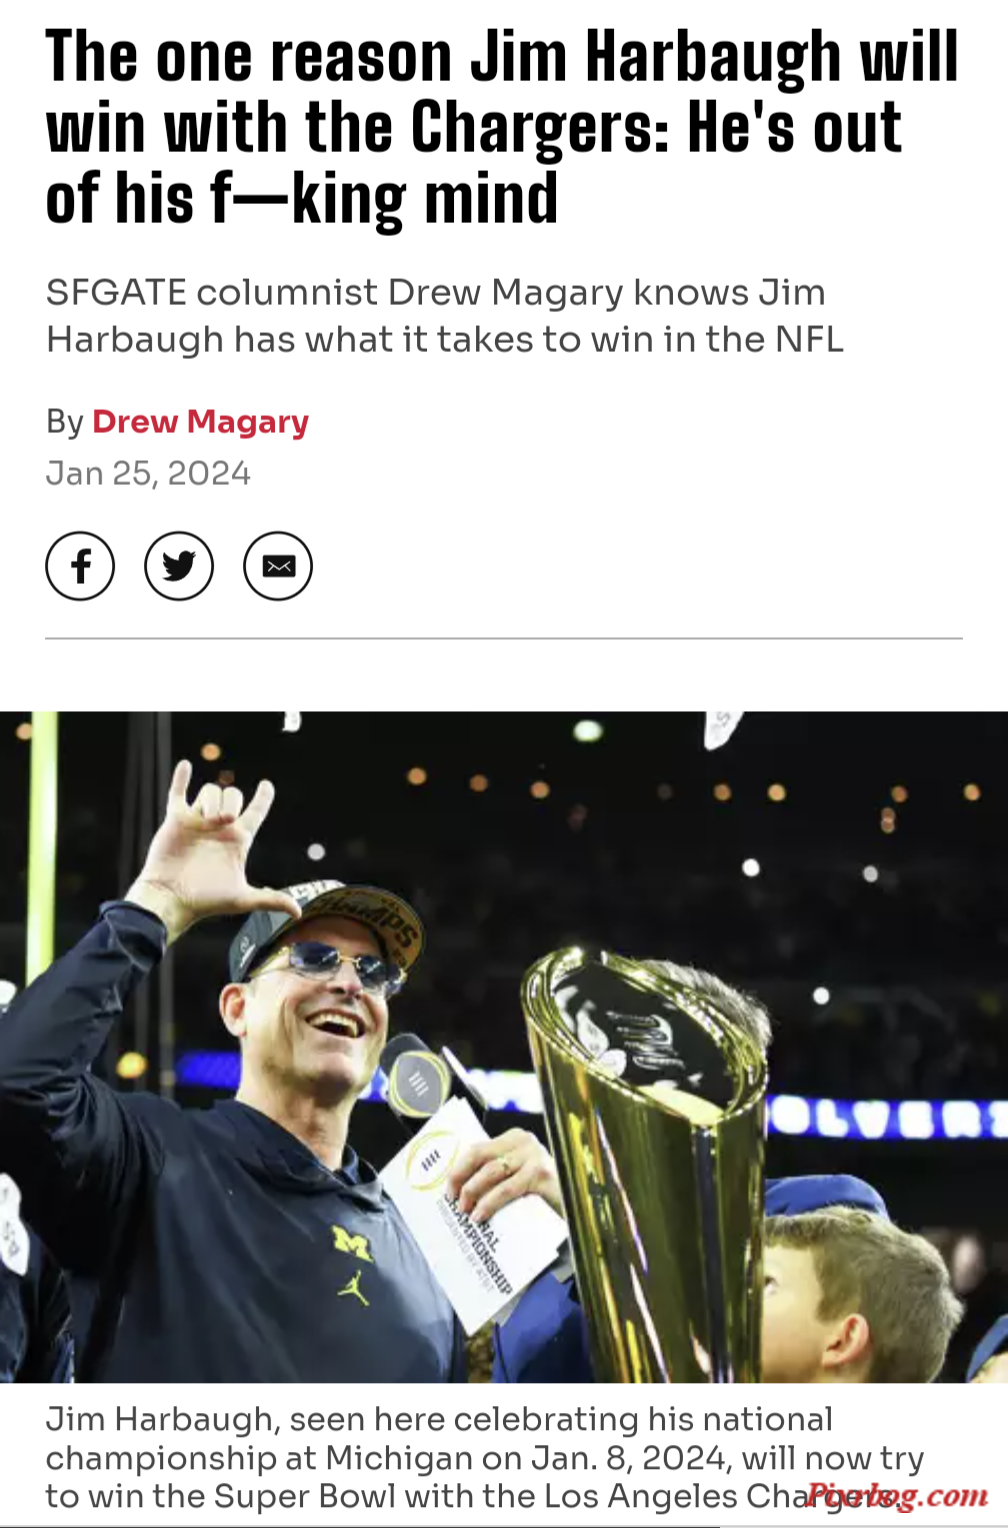This screenshot has width=1008, height=1528.
Task: Open Drew Magary's author page
Action: click(200, 422)
